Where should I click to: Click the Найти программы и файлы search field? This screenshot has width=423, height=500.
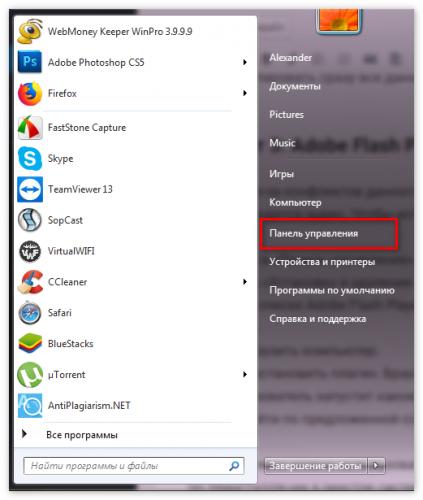pos(134,466)
